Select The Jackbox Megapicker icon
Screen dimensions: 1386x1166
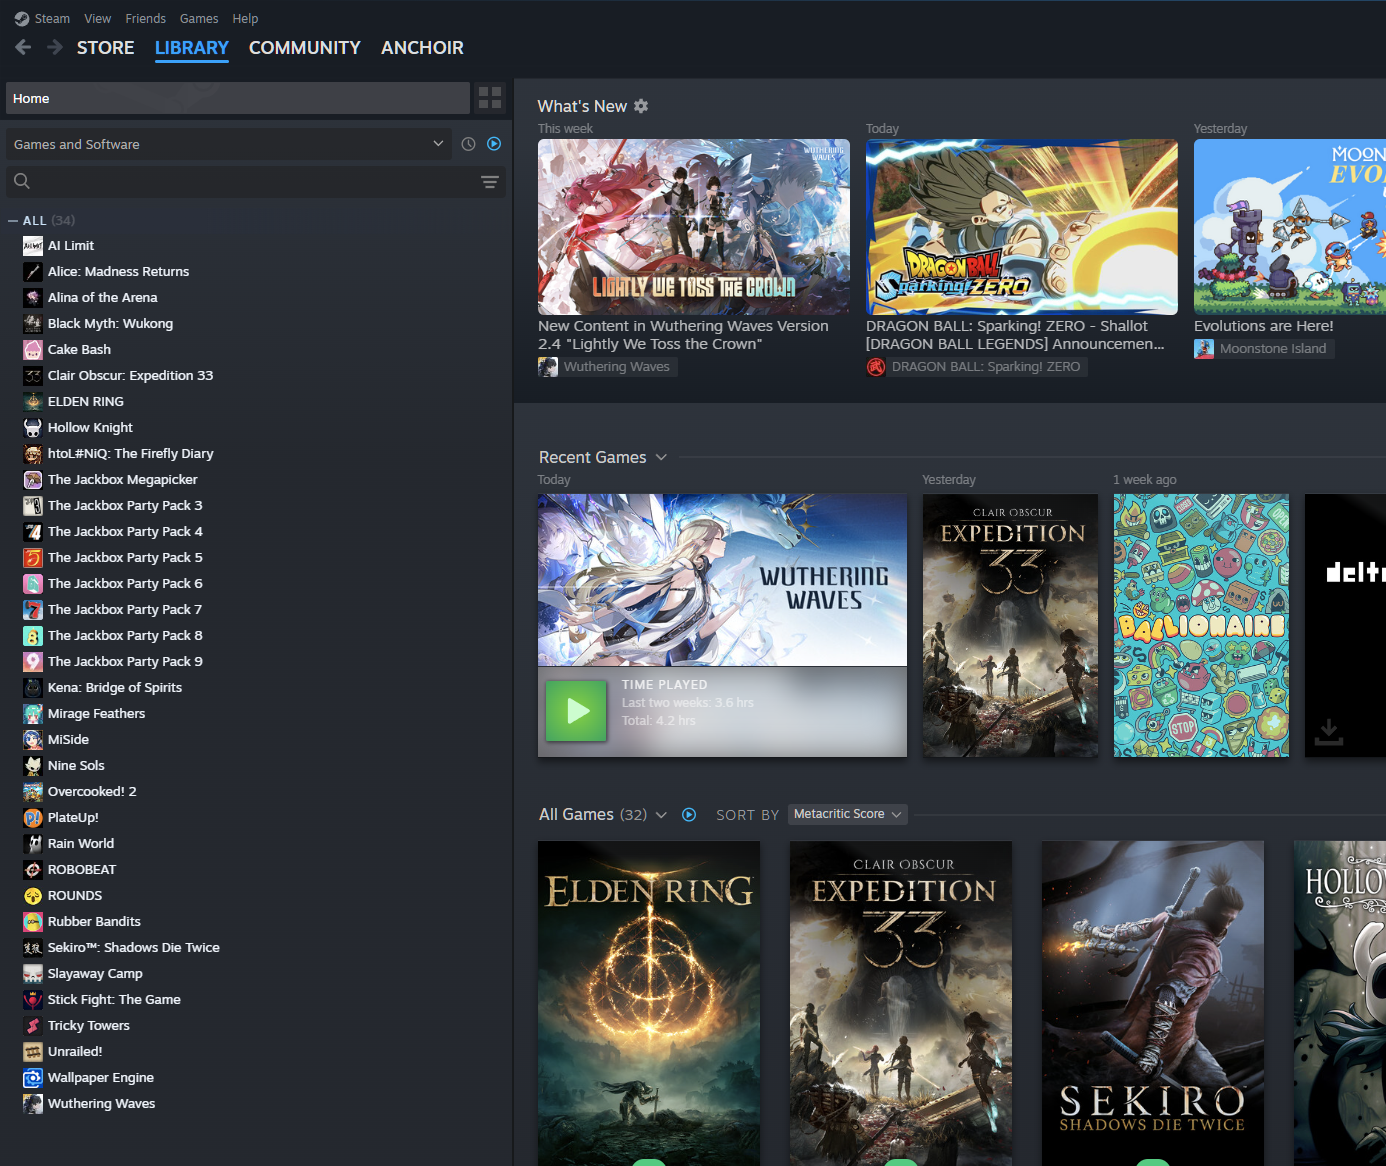tap(33, 479)
